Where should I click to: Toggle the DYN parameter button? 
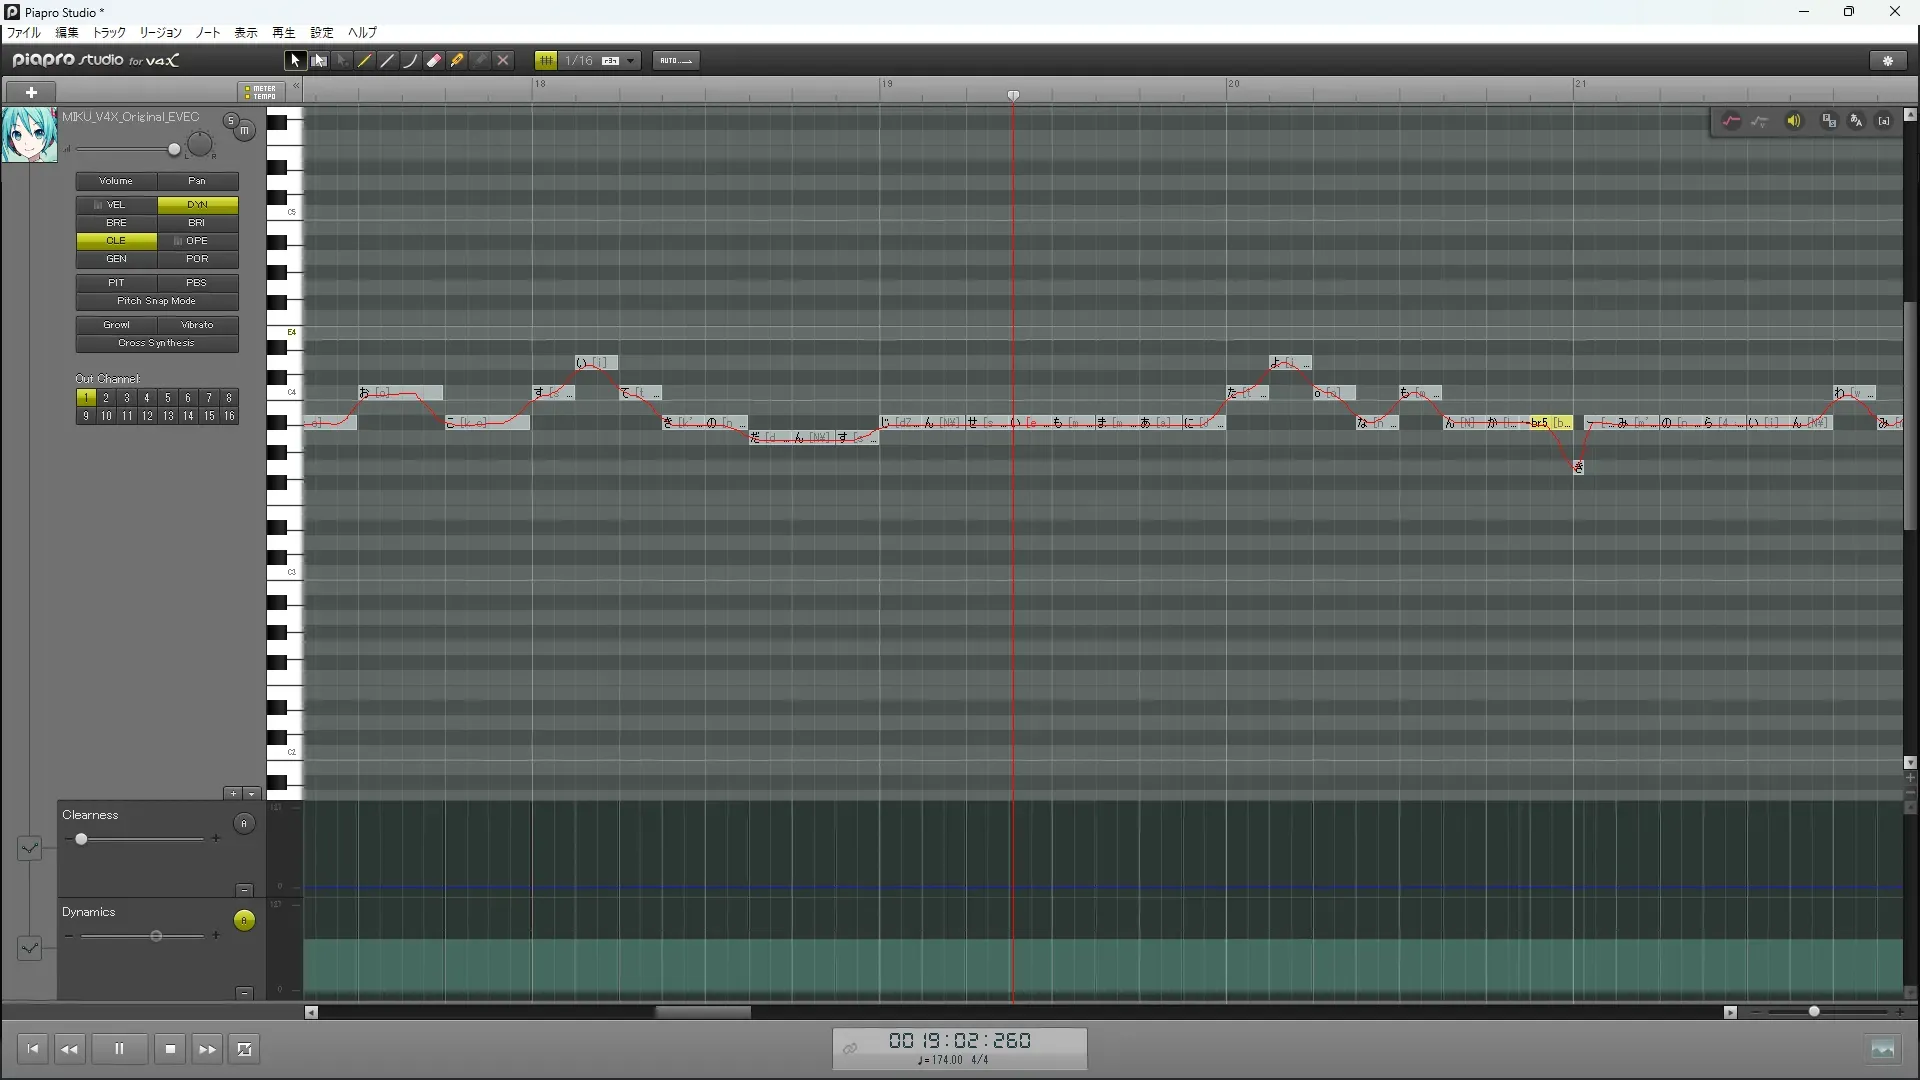pos(197,205)
